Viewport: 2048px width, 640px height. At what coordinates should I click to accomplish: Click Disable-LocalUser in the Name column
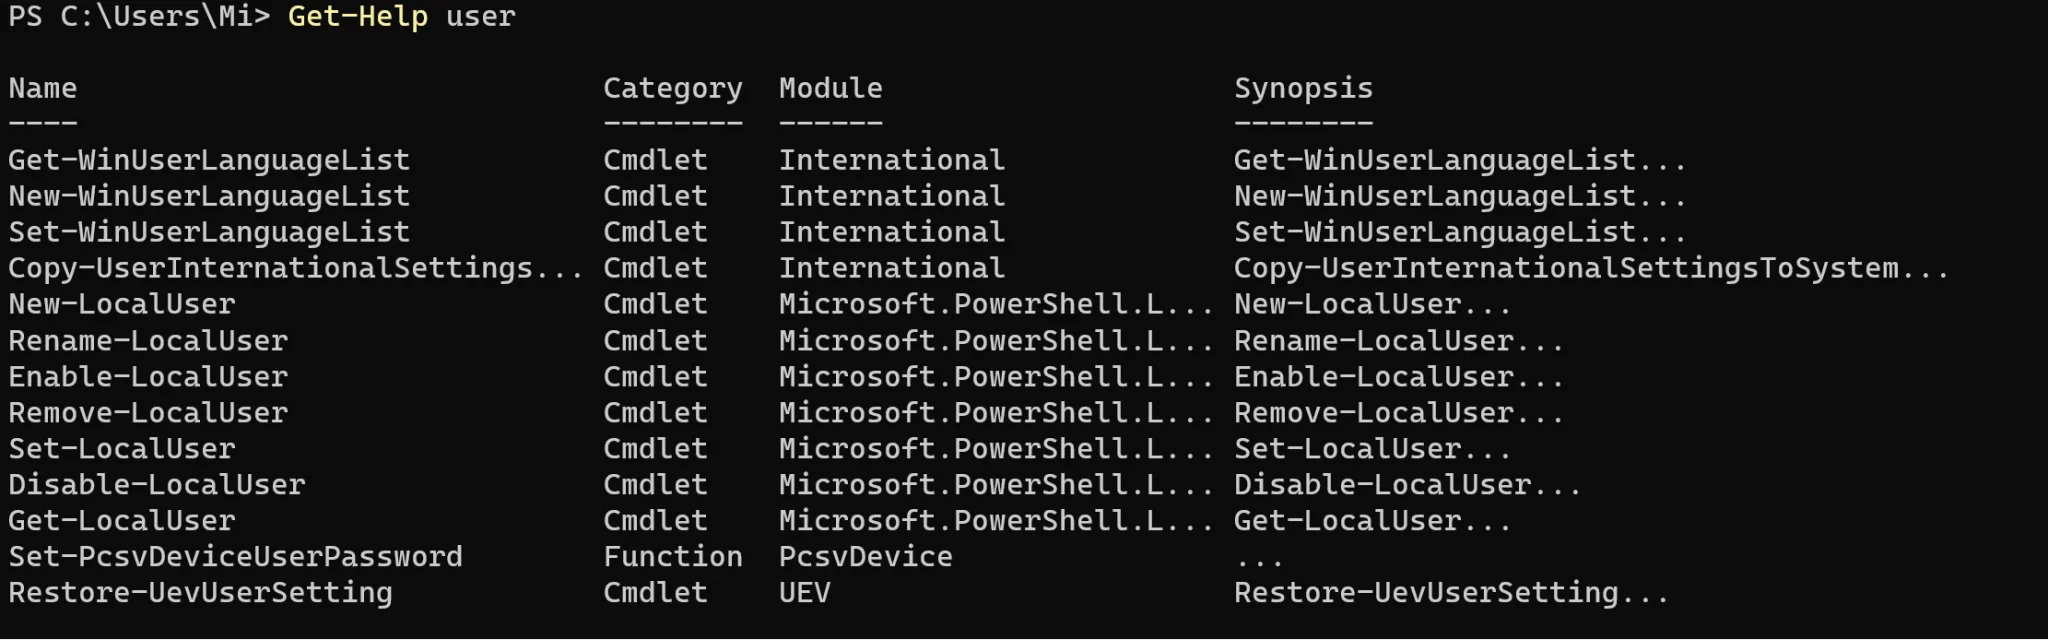[x=157, y=485]
